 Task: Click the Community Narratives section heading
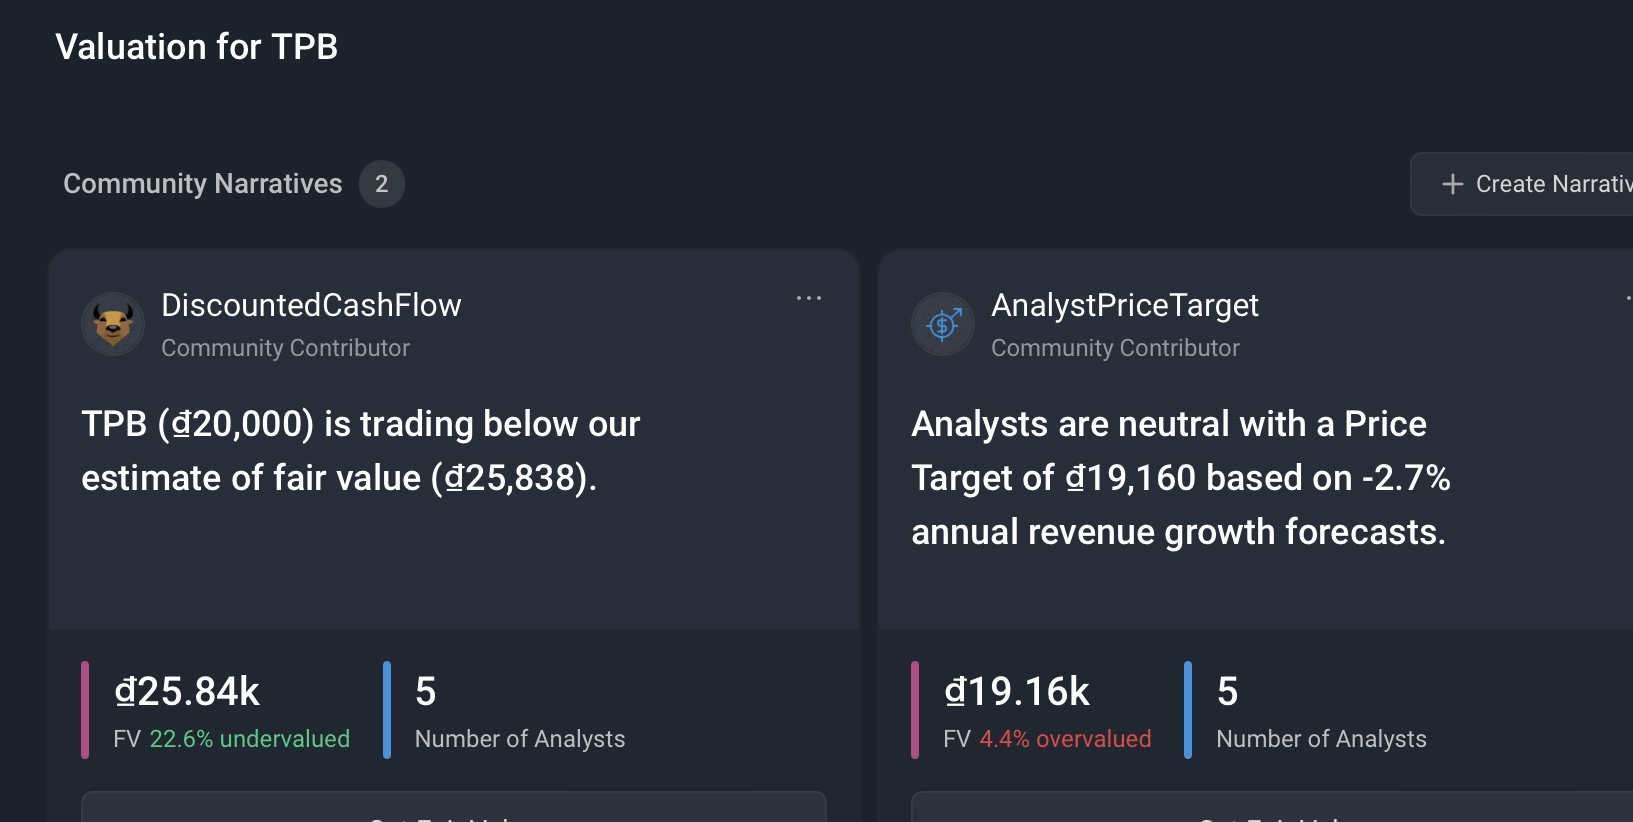(203, 184)
